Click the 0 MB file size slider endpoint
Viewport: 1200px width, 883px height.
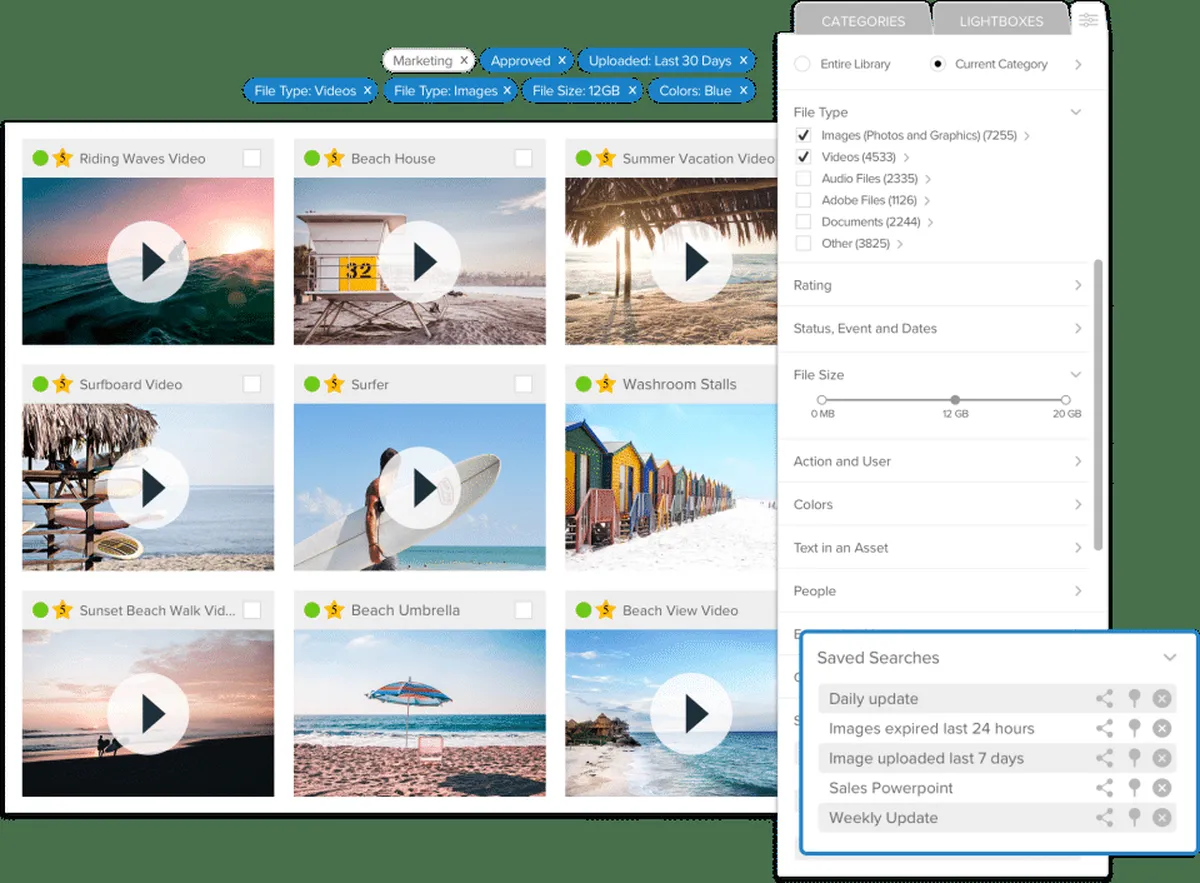click(x=822, y=400)
